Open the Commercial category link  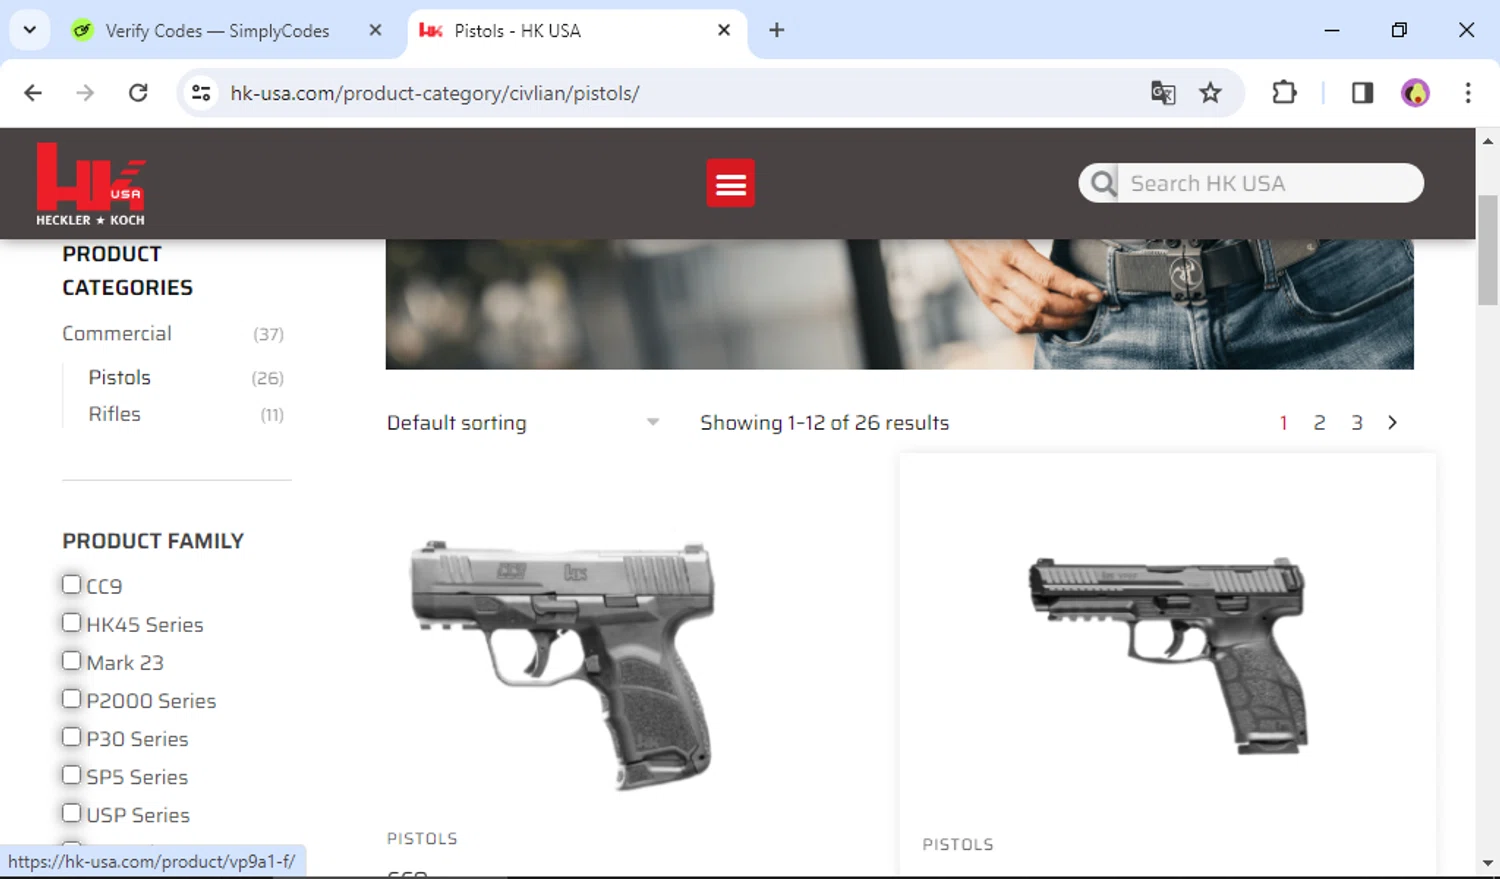(x=117, y=333)
